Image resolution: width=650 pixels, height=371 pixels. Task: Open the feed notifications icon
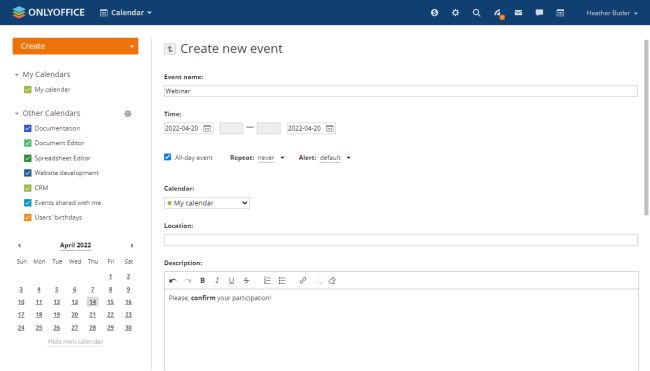point(498,14)
